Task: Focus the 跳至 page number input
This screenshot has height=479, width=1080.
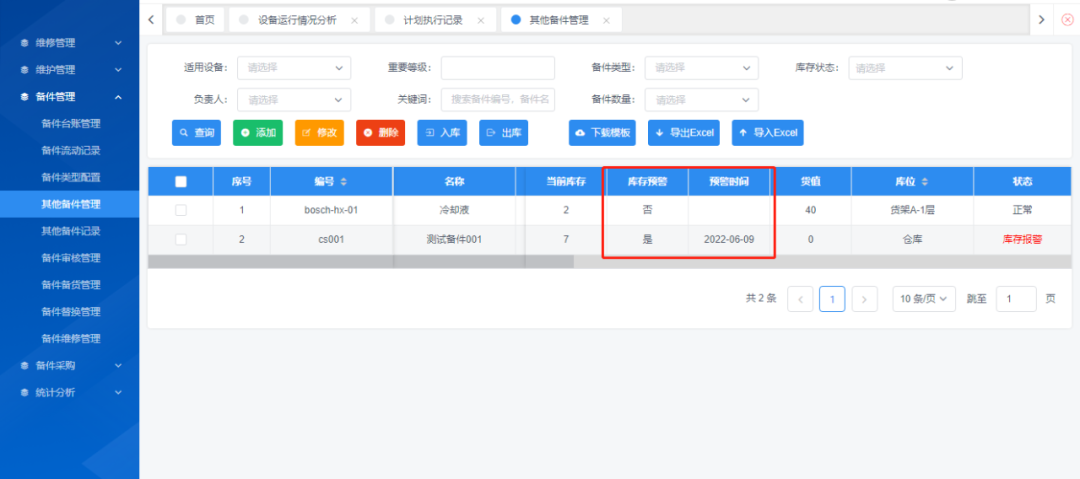Action: (1016, 298)
